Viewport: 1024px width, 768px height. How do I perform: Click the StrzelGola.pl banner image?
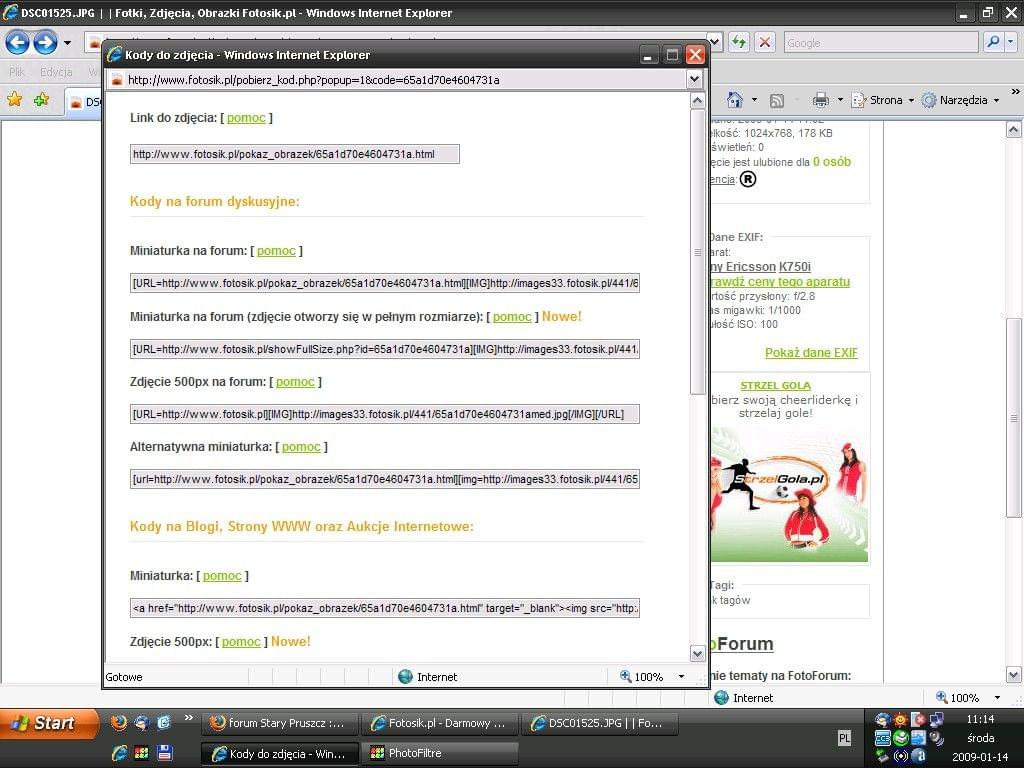point(789,494)
